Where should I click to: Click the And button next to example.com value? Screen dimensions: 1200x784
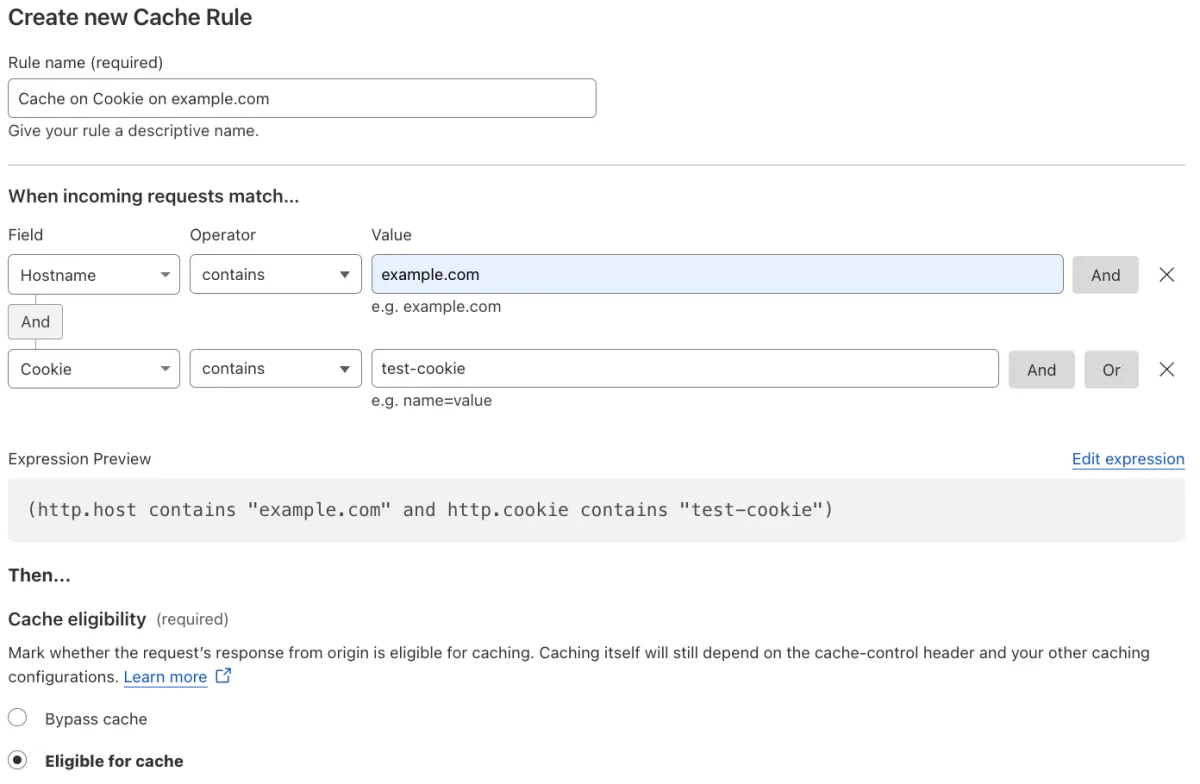tap(1105, 274)
